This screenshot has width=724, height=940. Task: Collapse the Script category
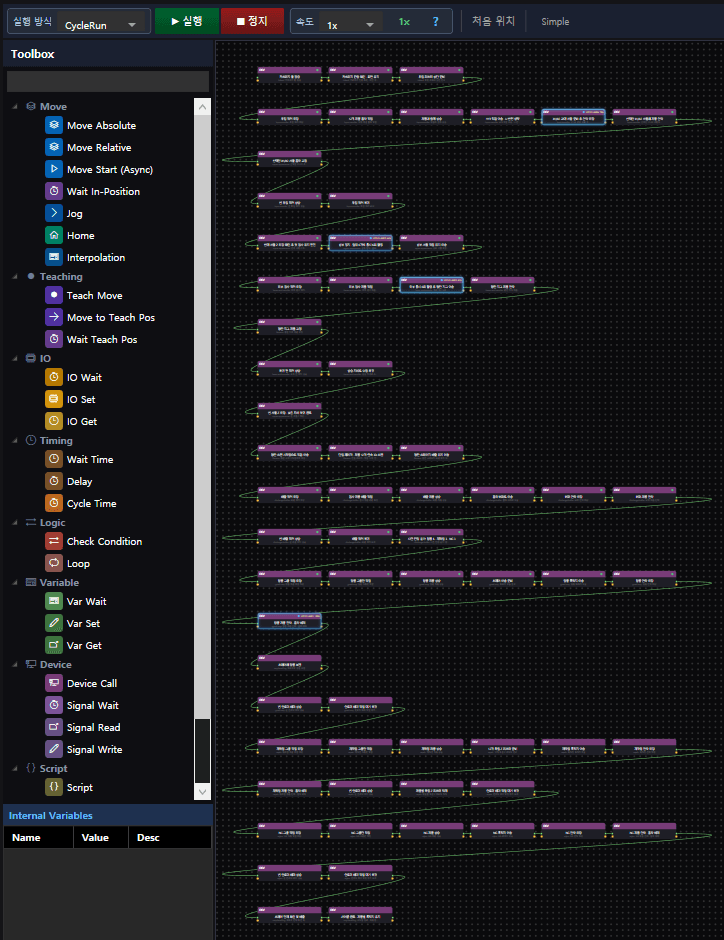15,769
